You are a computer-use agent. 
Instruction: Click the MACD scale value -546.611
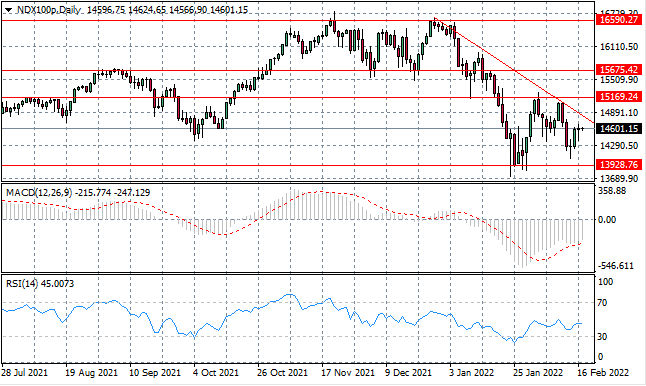coord(616,266)
